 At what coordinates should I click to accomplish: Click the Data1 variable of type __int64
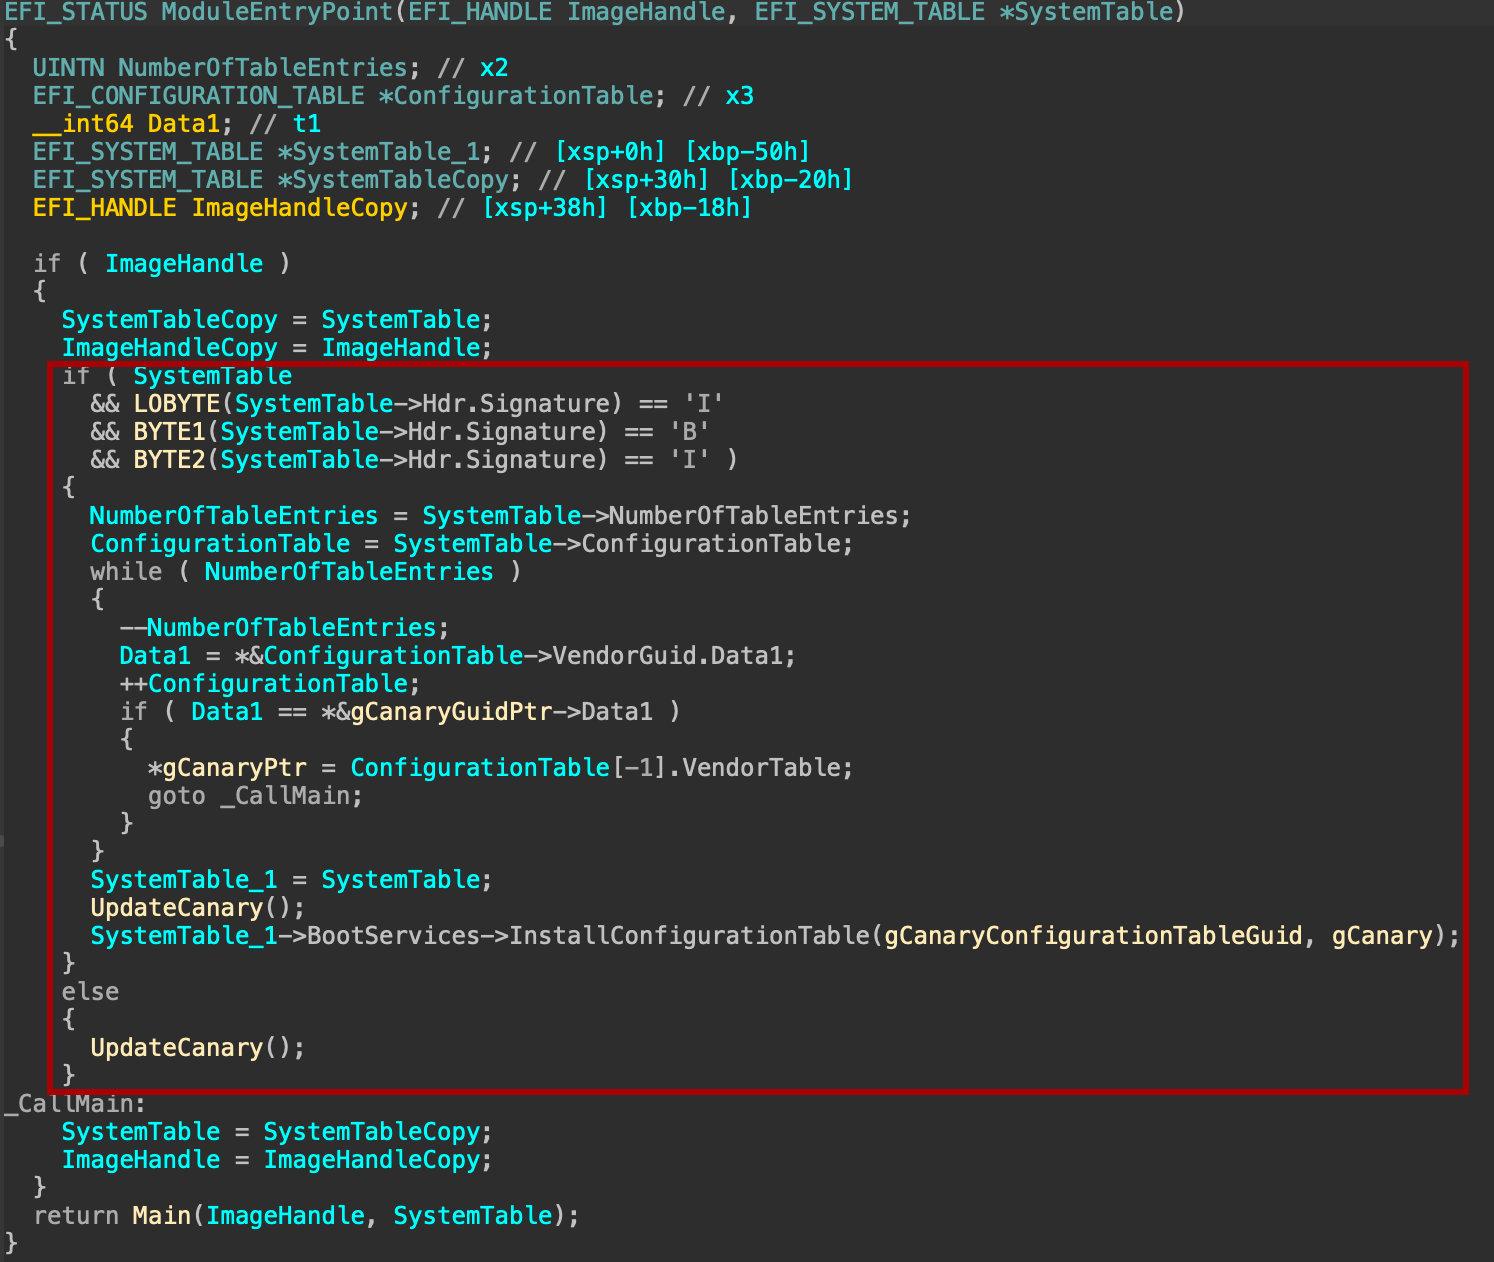pos(184,123)
